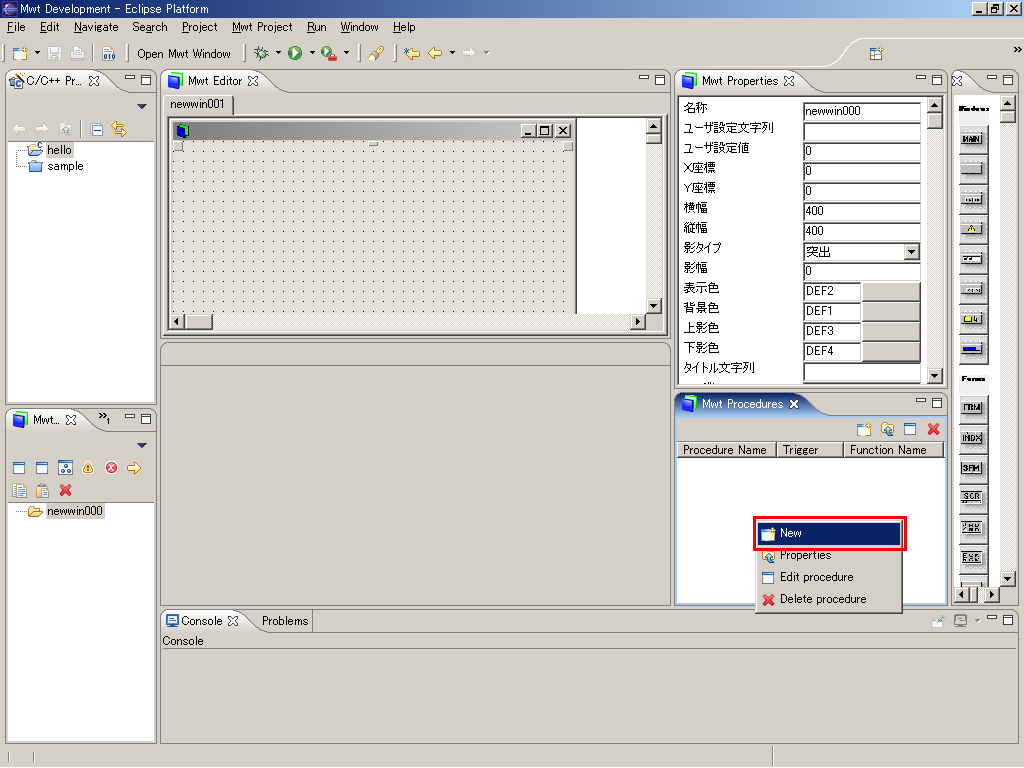The height and width of the screenshot is (768, 1024).
Task: Select the hello project
Action: tap(59, 150)
